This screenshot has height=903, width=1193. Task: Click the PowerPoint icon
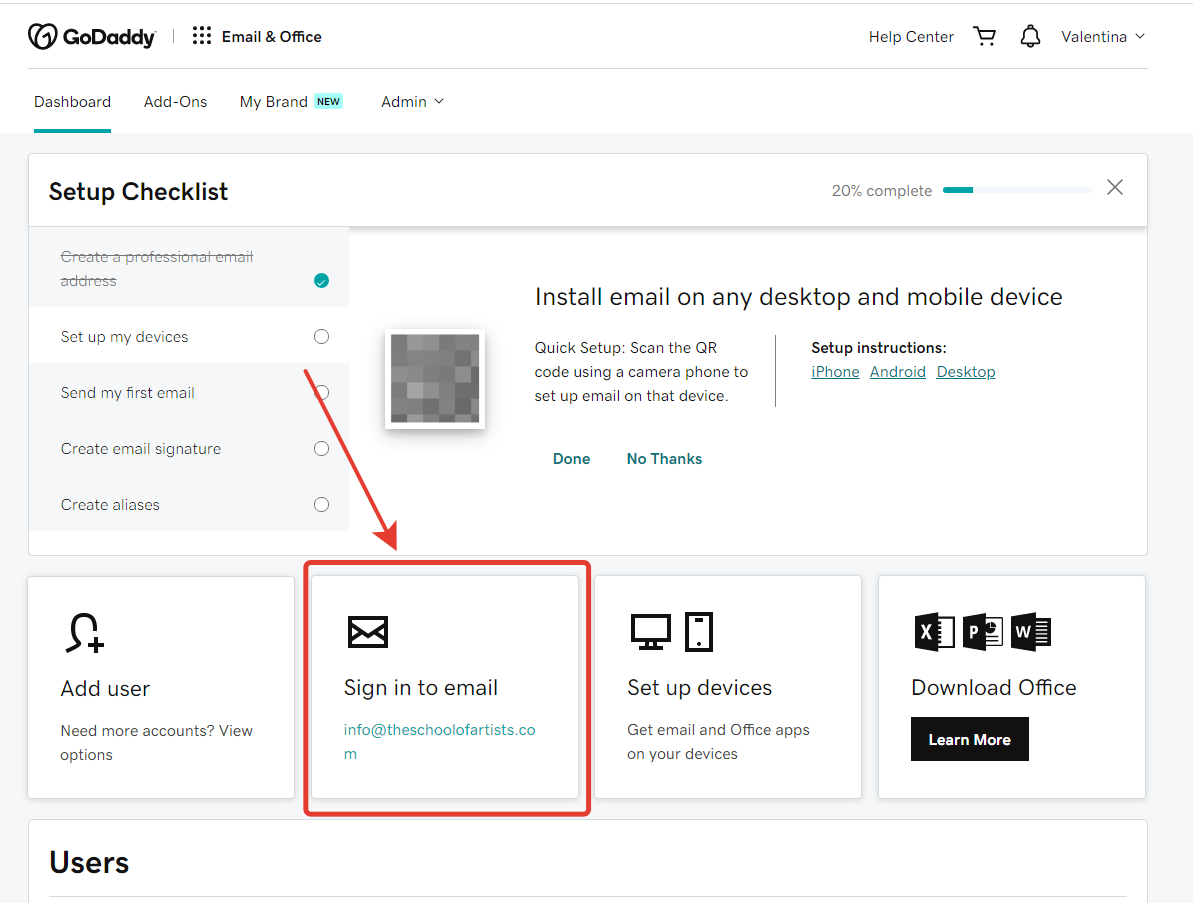click(983, 632)
